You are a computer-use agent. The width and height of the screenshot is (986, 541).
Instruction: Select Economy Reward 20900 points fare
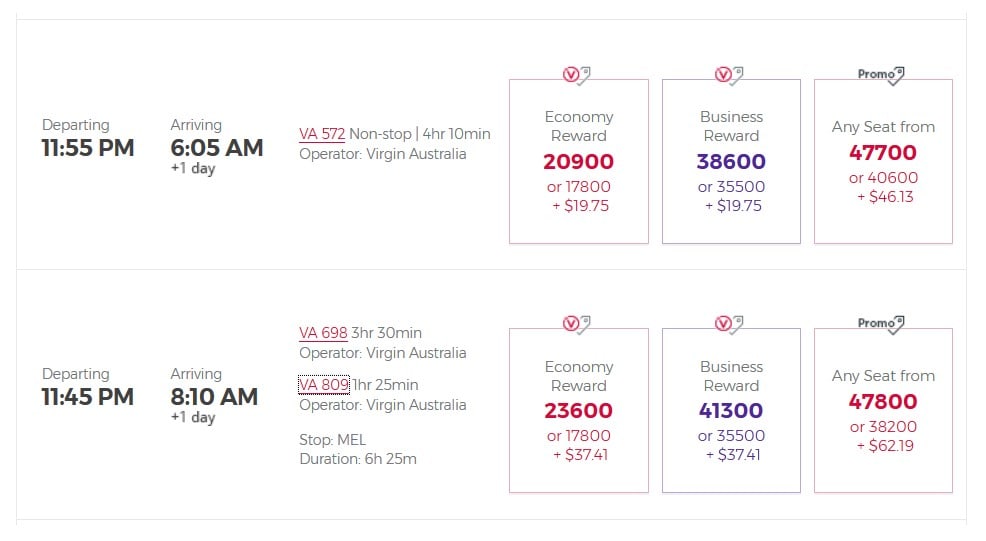[x=579, y=161]
